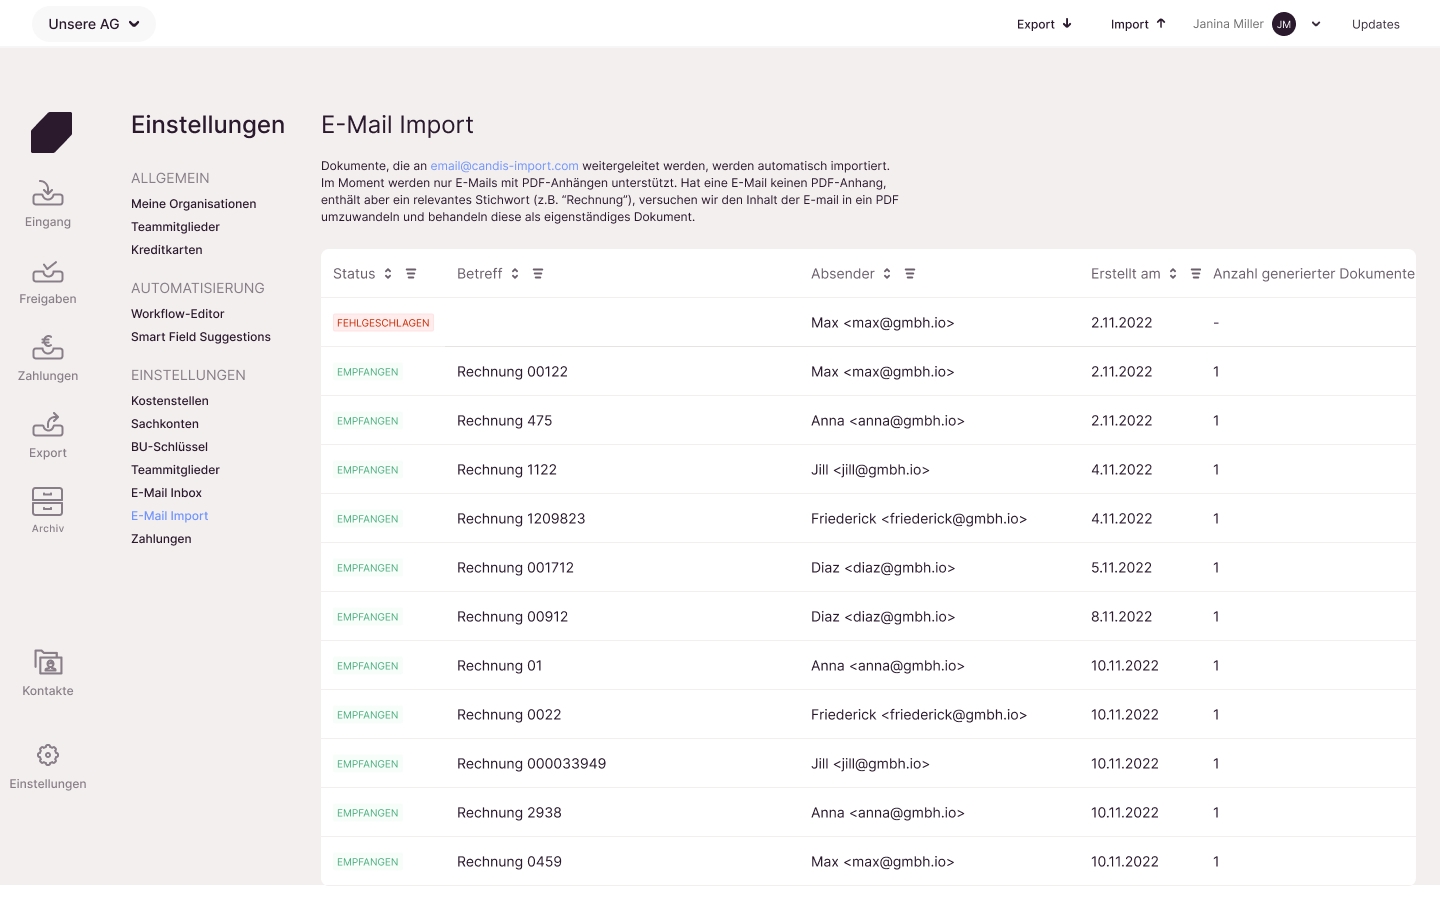Open the Archiv drawer icon
This screenshot has height=920, width=1440.
tap(48, 501)
